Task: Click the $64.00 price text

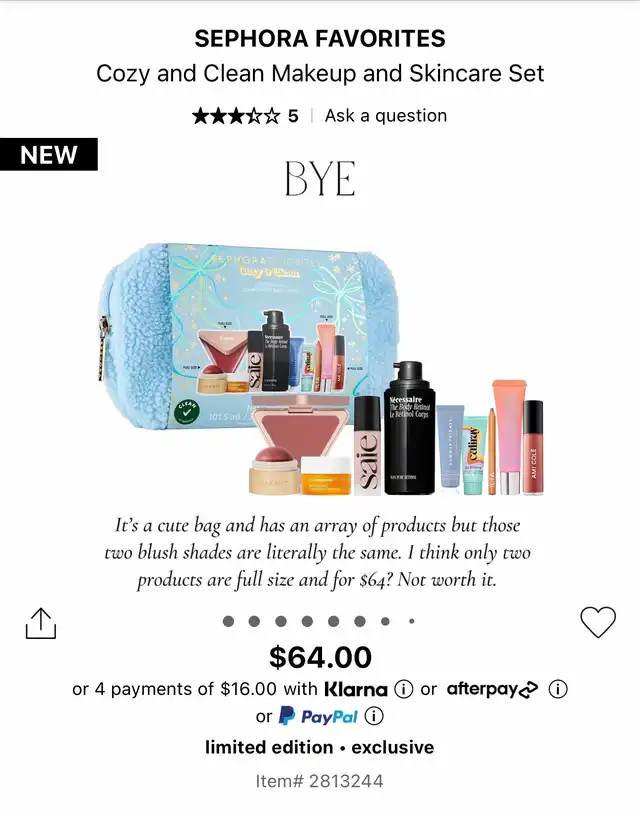Action: tap(320, 656)
